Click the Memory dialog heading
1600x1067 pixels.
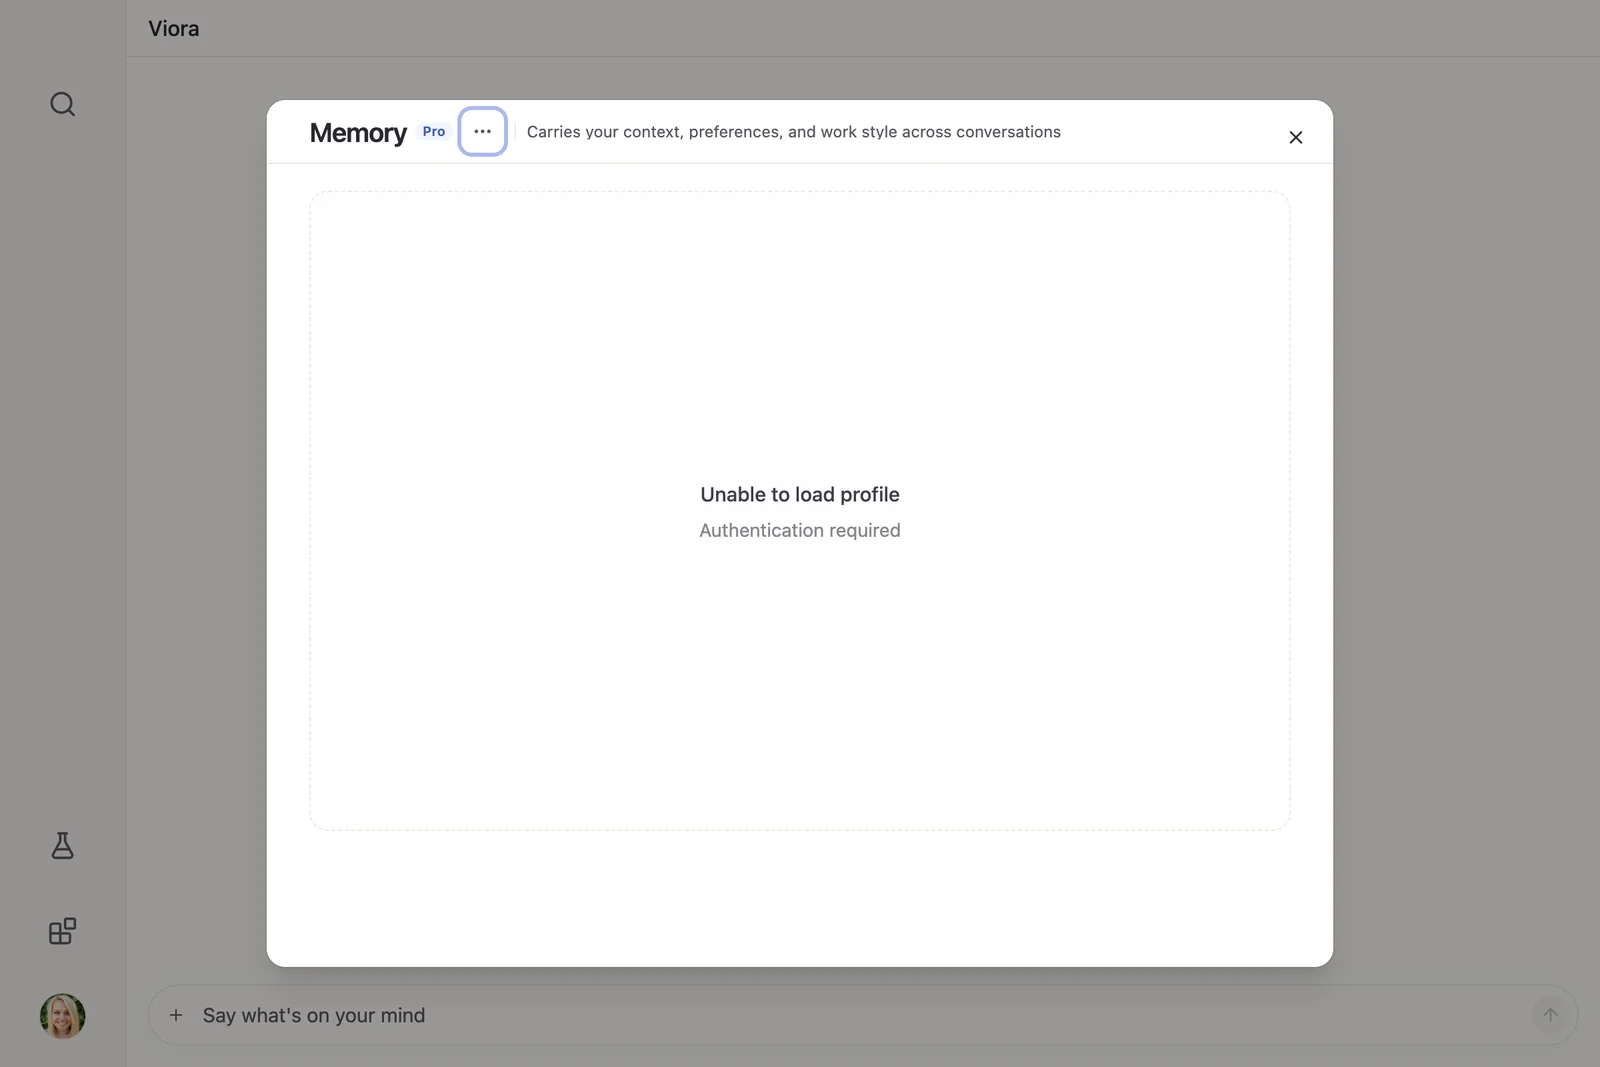358,132
